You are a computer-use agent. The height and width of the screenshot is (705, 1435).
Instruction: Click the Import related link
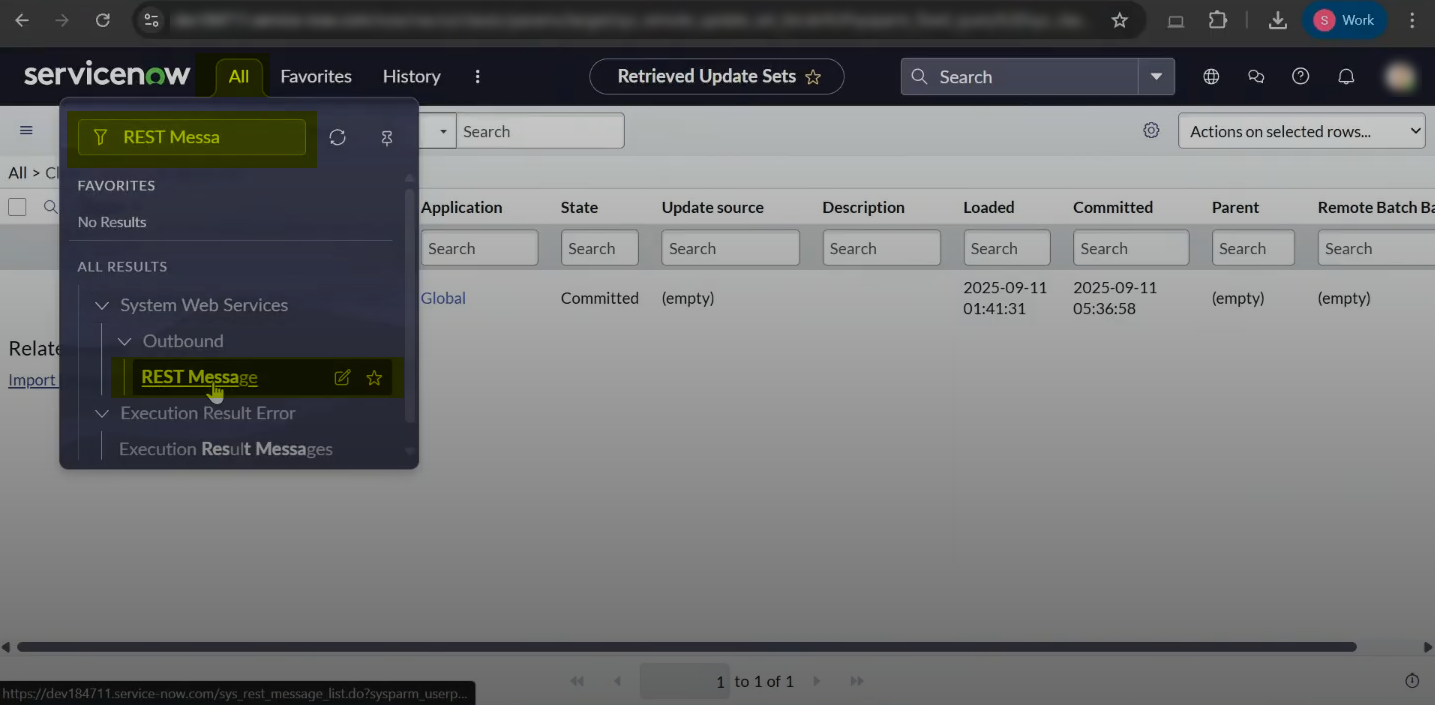point(32,380)
